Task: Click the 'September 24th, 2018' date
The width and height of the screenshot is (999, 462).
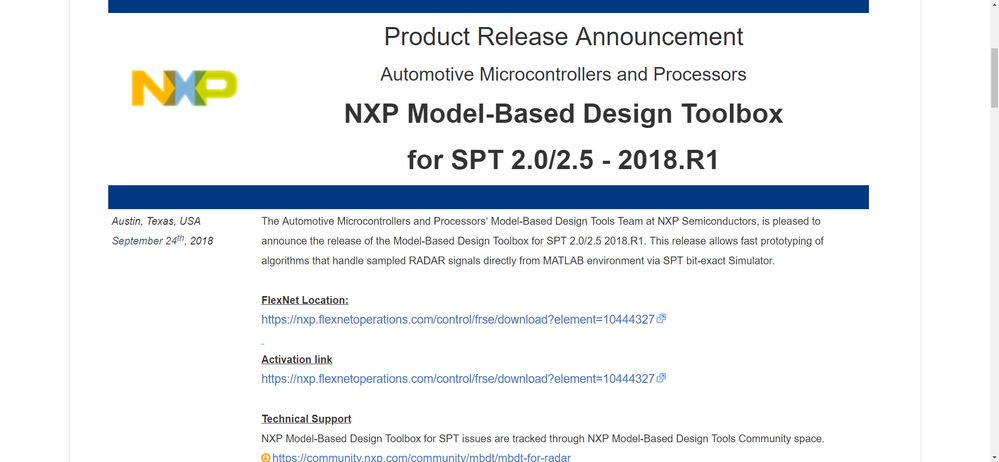Action: (162, 241)
